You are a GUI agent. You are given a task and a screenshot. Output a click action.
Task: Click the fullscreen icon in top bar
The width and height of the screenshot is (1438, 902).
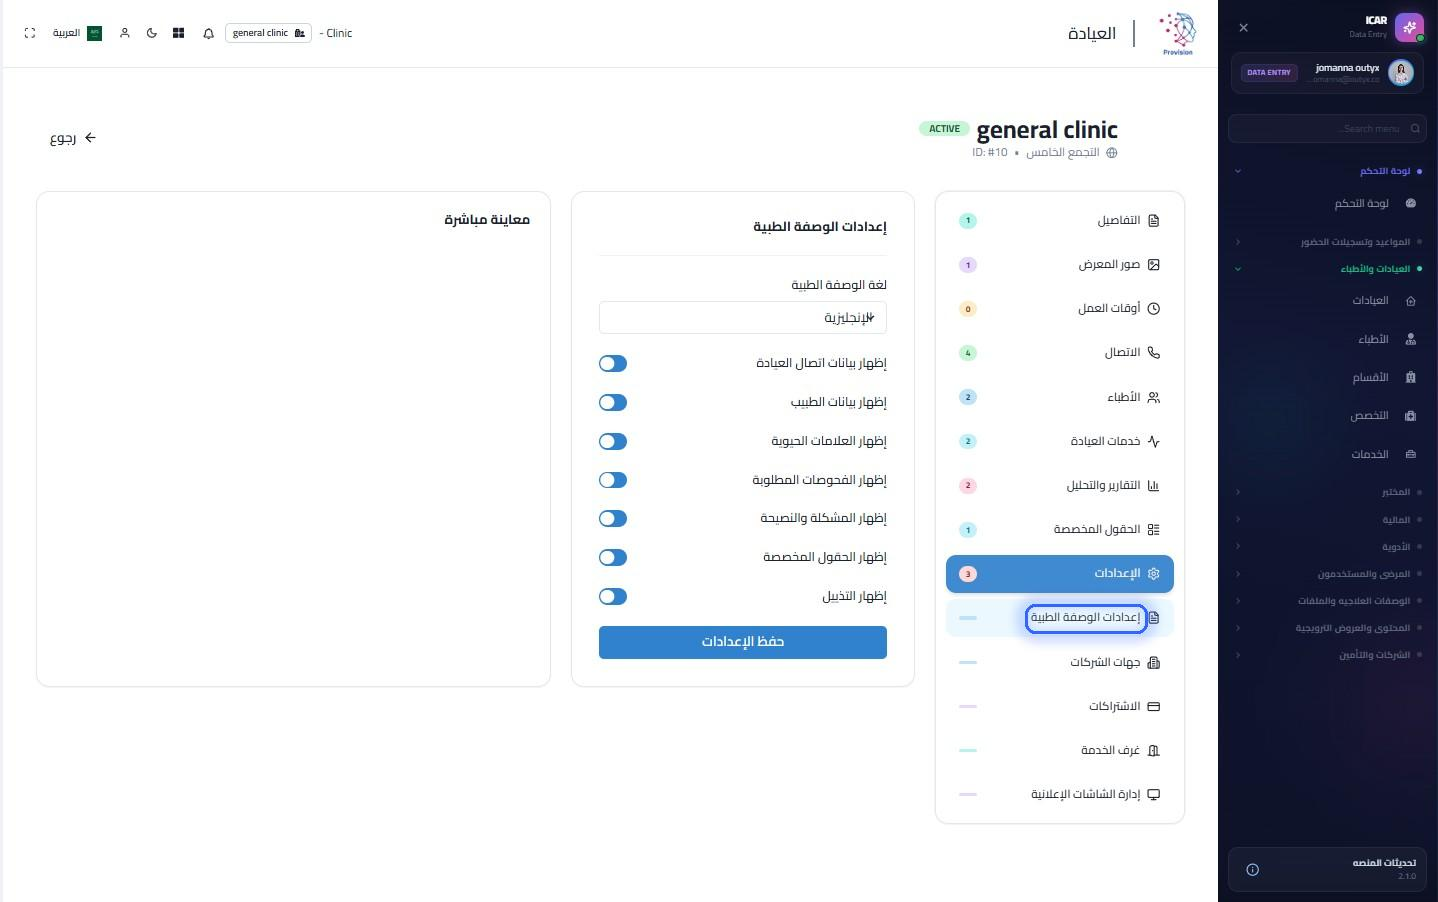[x=30, y=33]
